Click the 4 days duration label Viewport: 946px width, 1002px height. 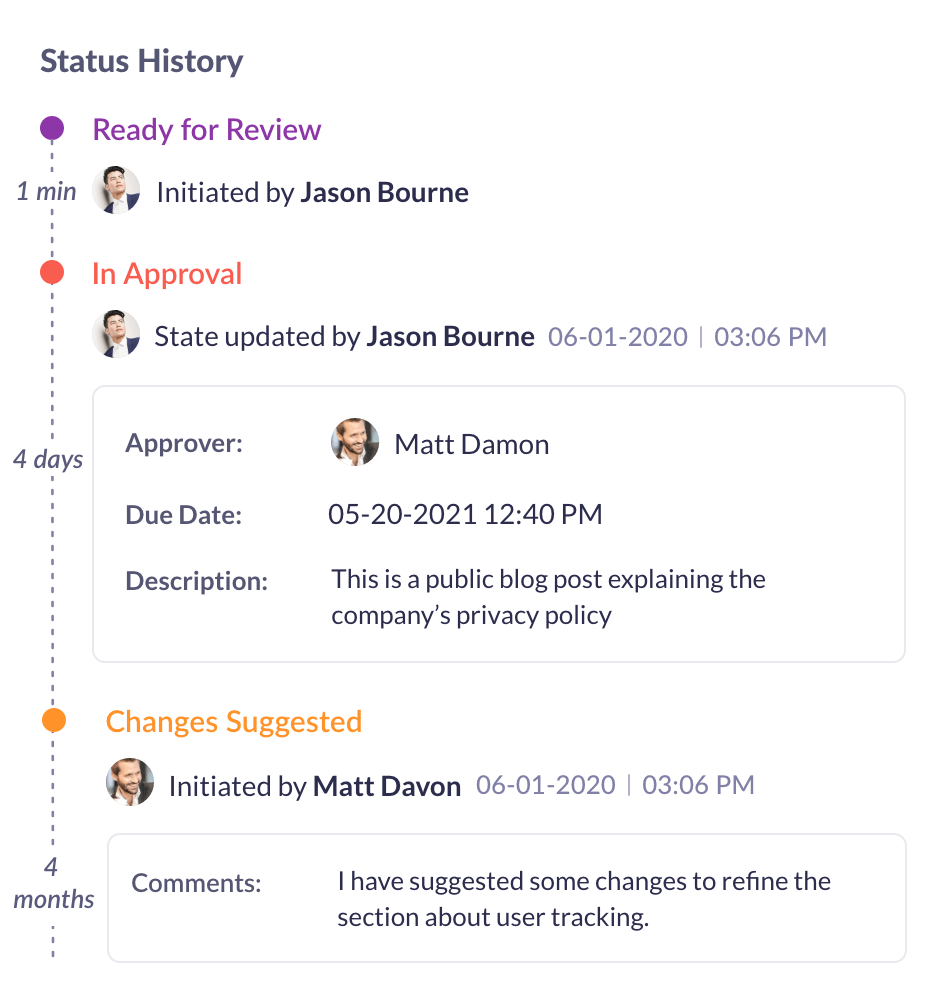[x=48, y=460]
